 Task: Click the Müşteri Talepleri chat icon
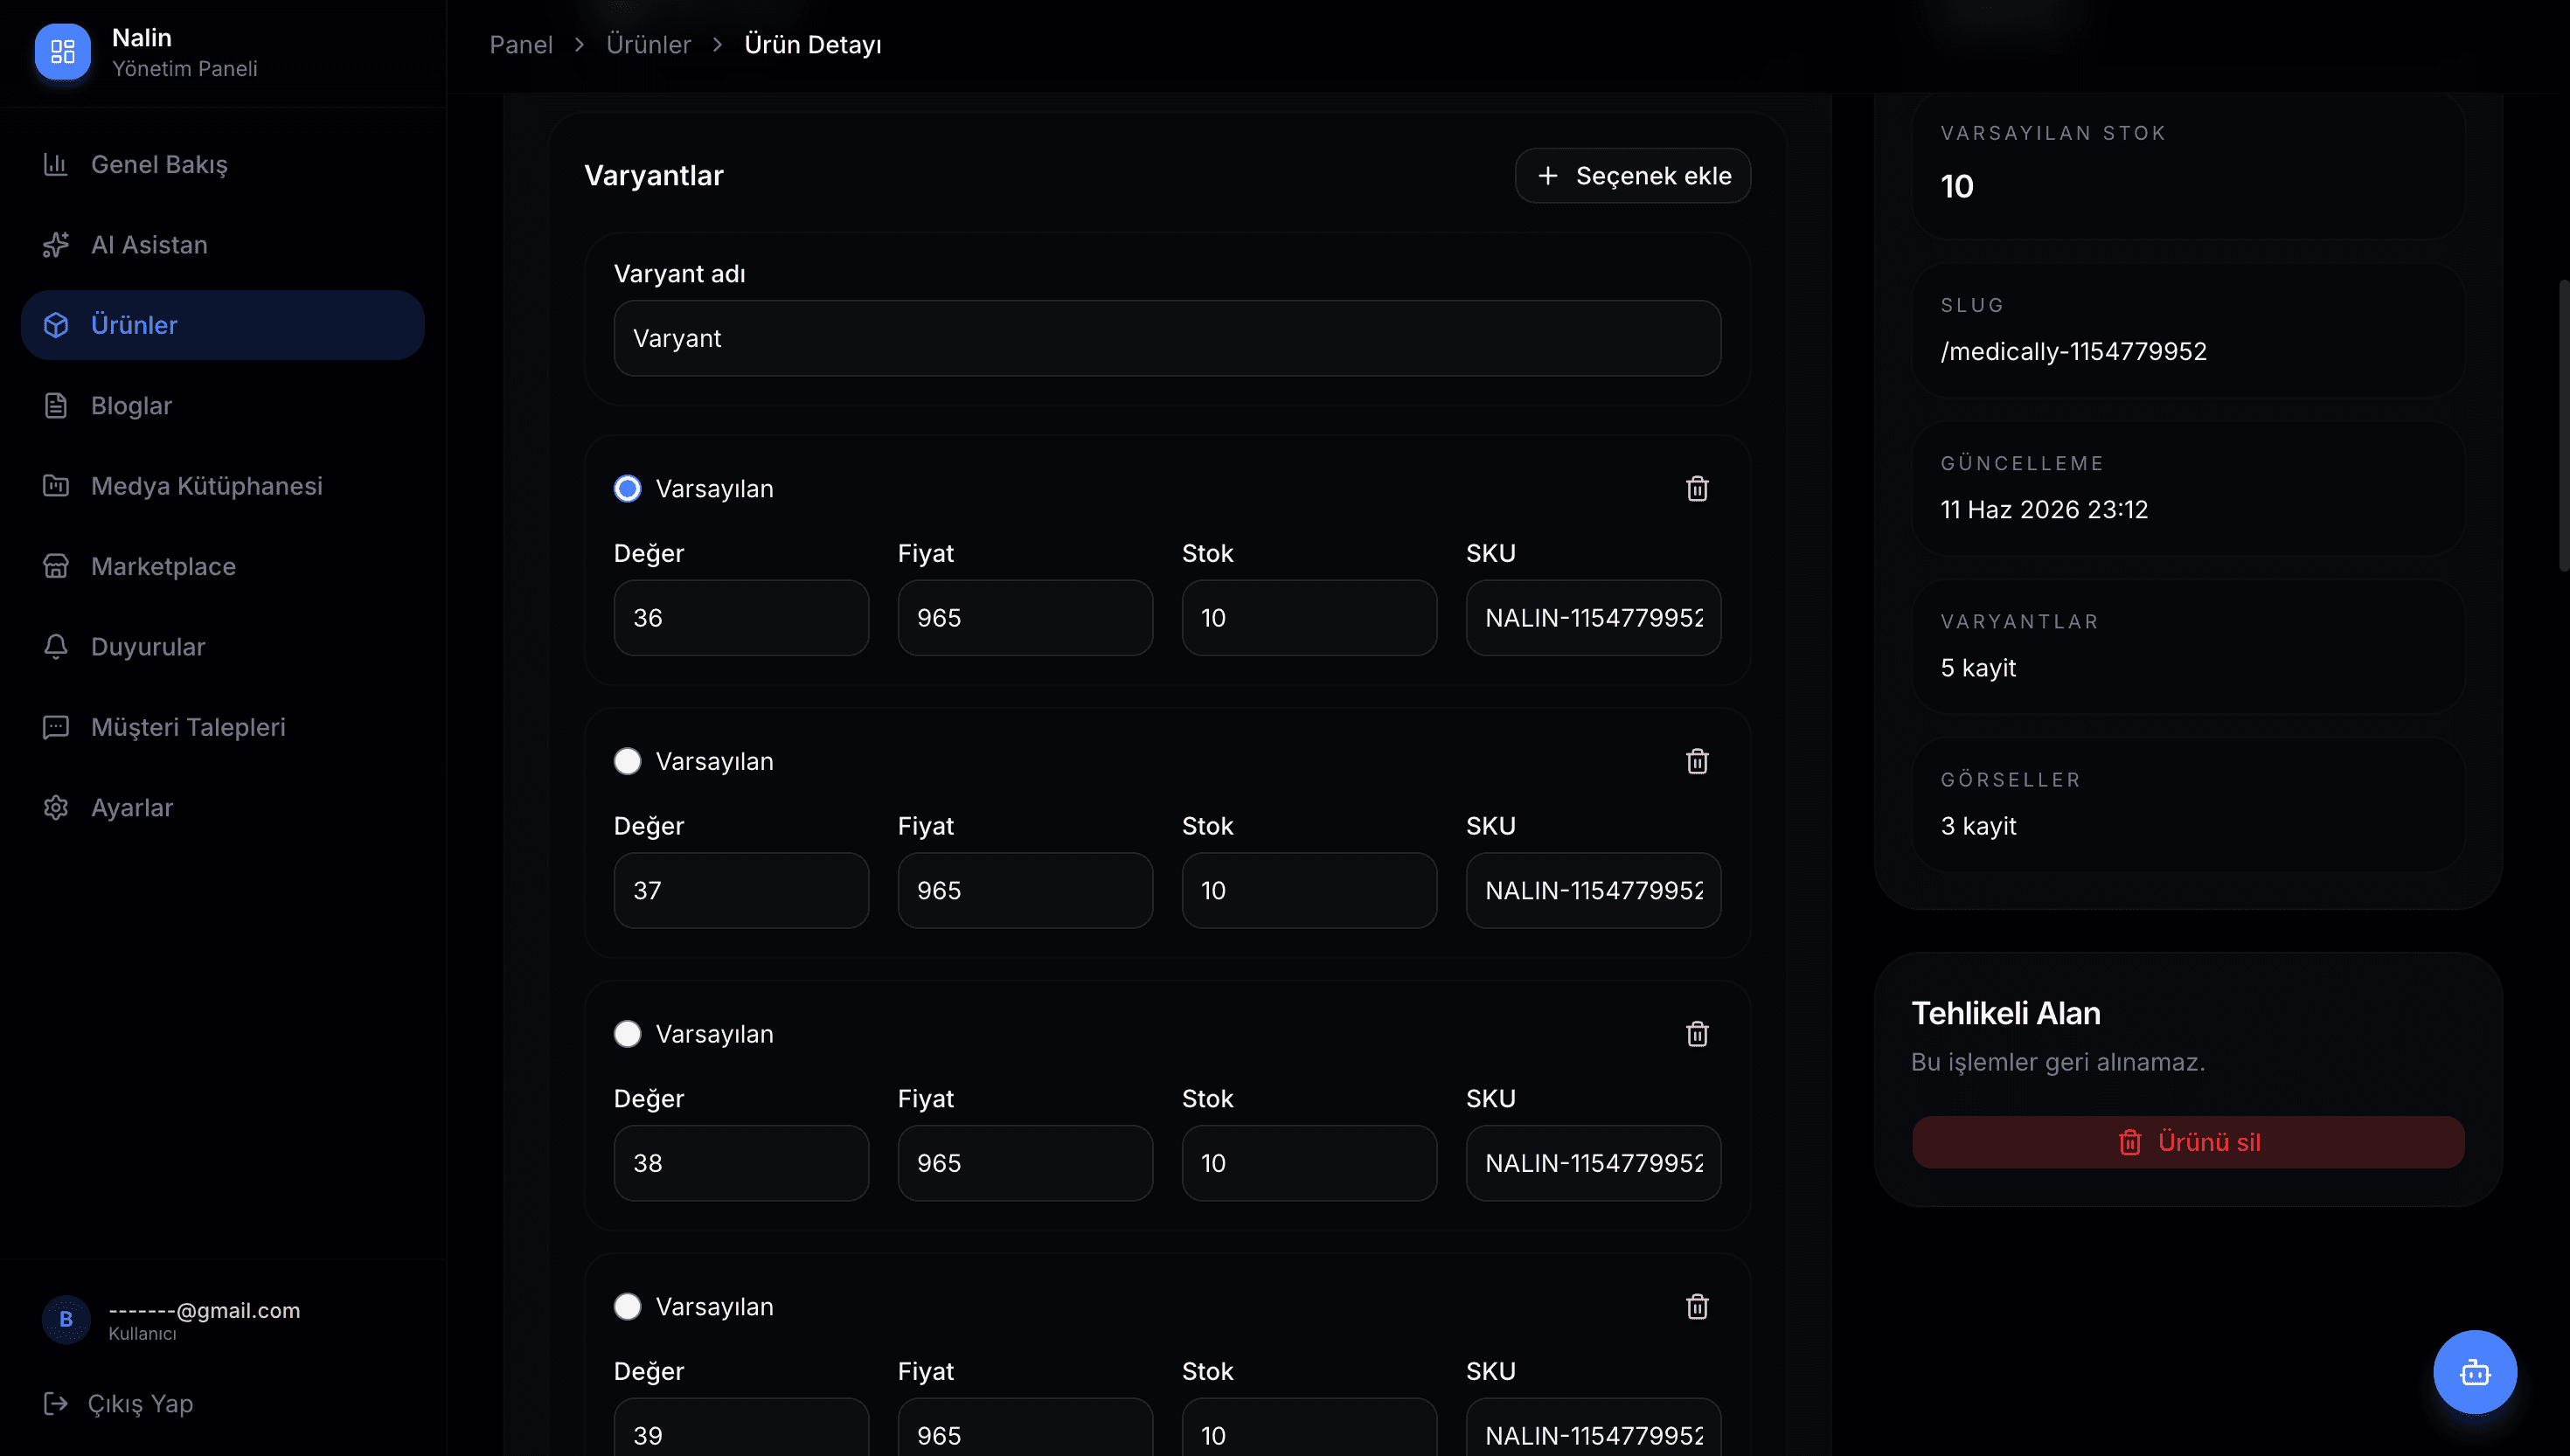(56, 727)
